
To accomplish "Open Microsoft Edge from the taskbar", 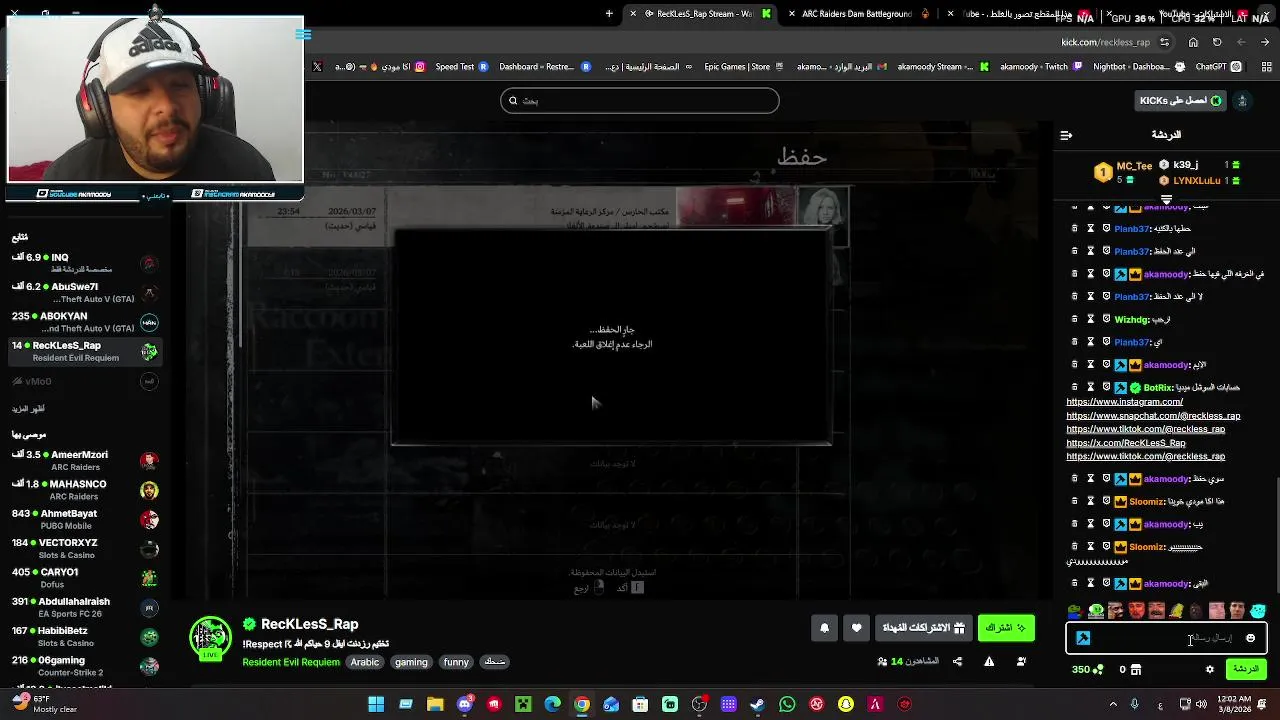I will click(x=552, y=704).
